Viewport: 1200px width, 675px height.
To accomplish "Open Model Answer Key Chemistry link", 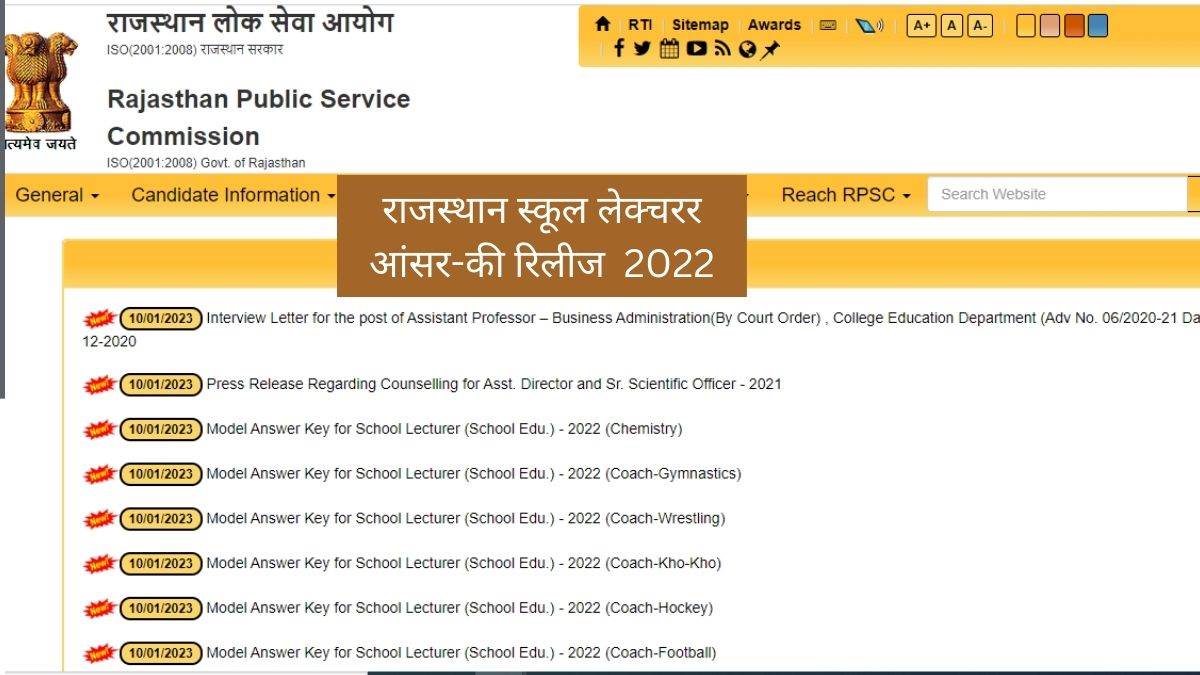I will tap(444, 429).
